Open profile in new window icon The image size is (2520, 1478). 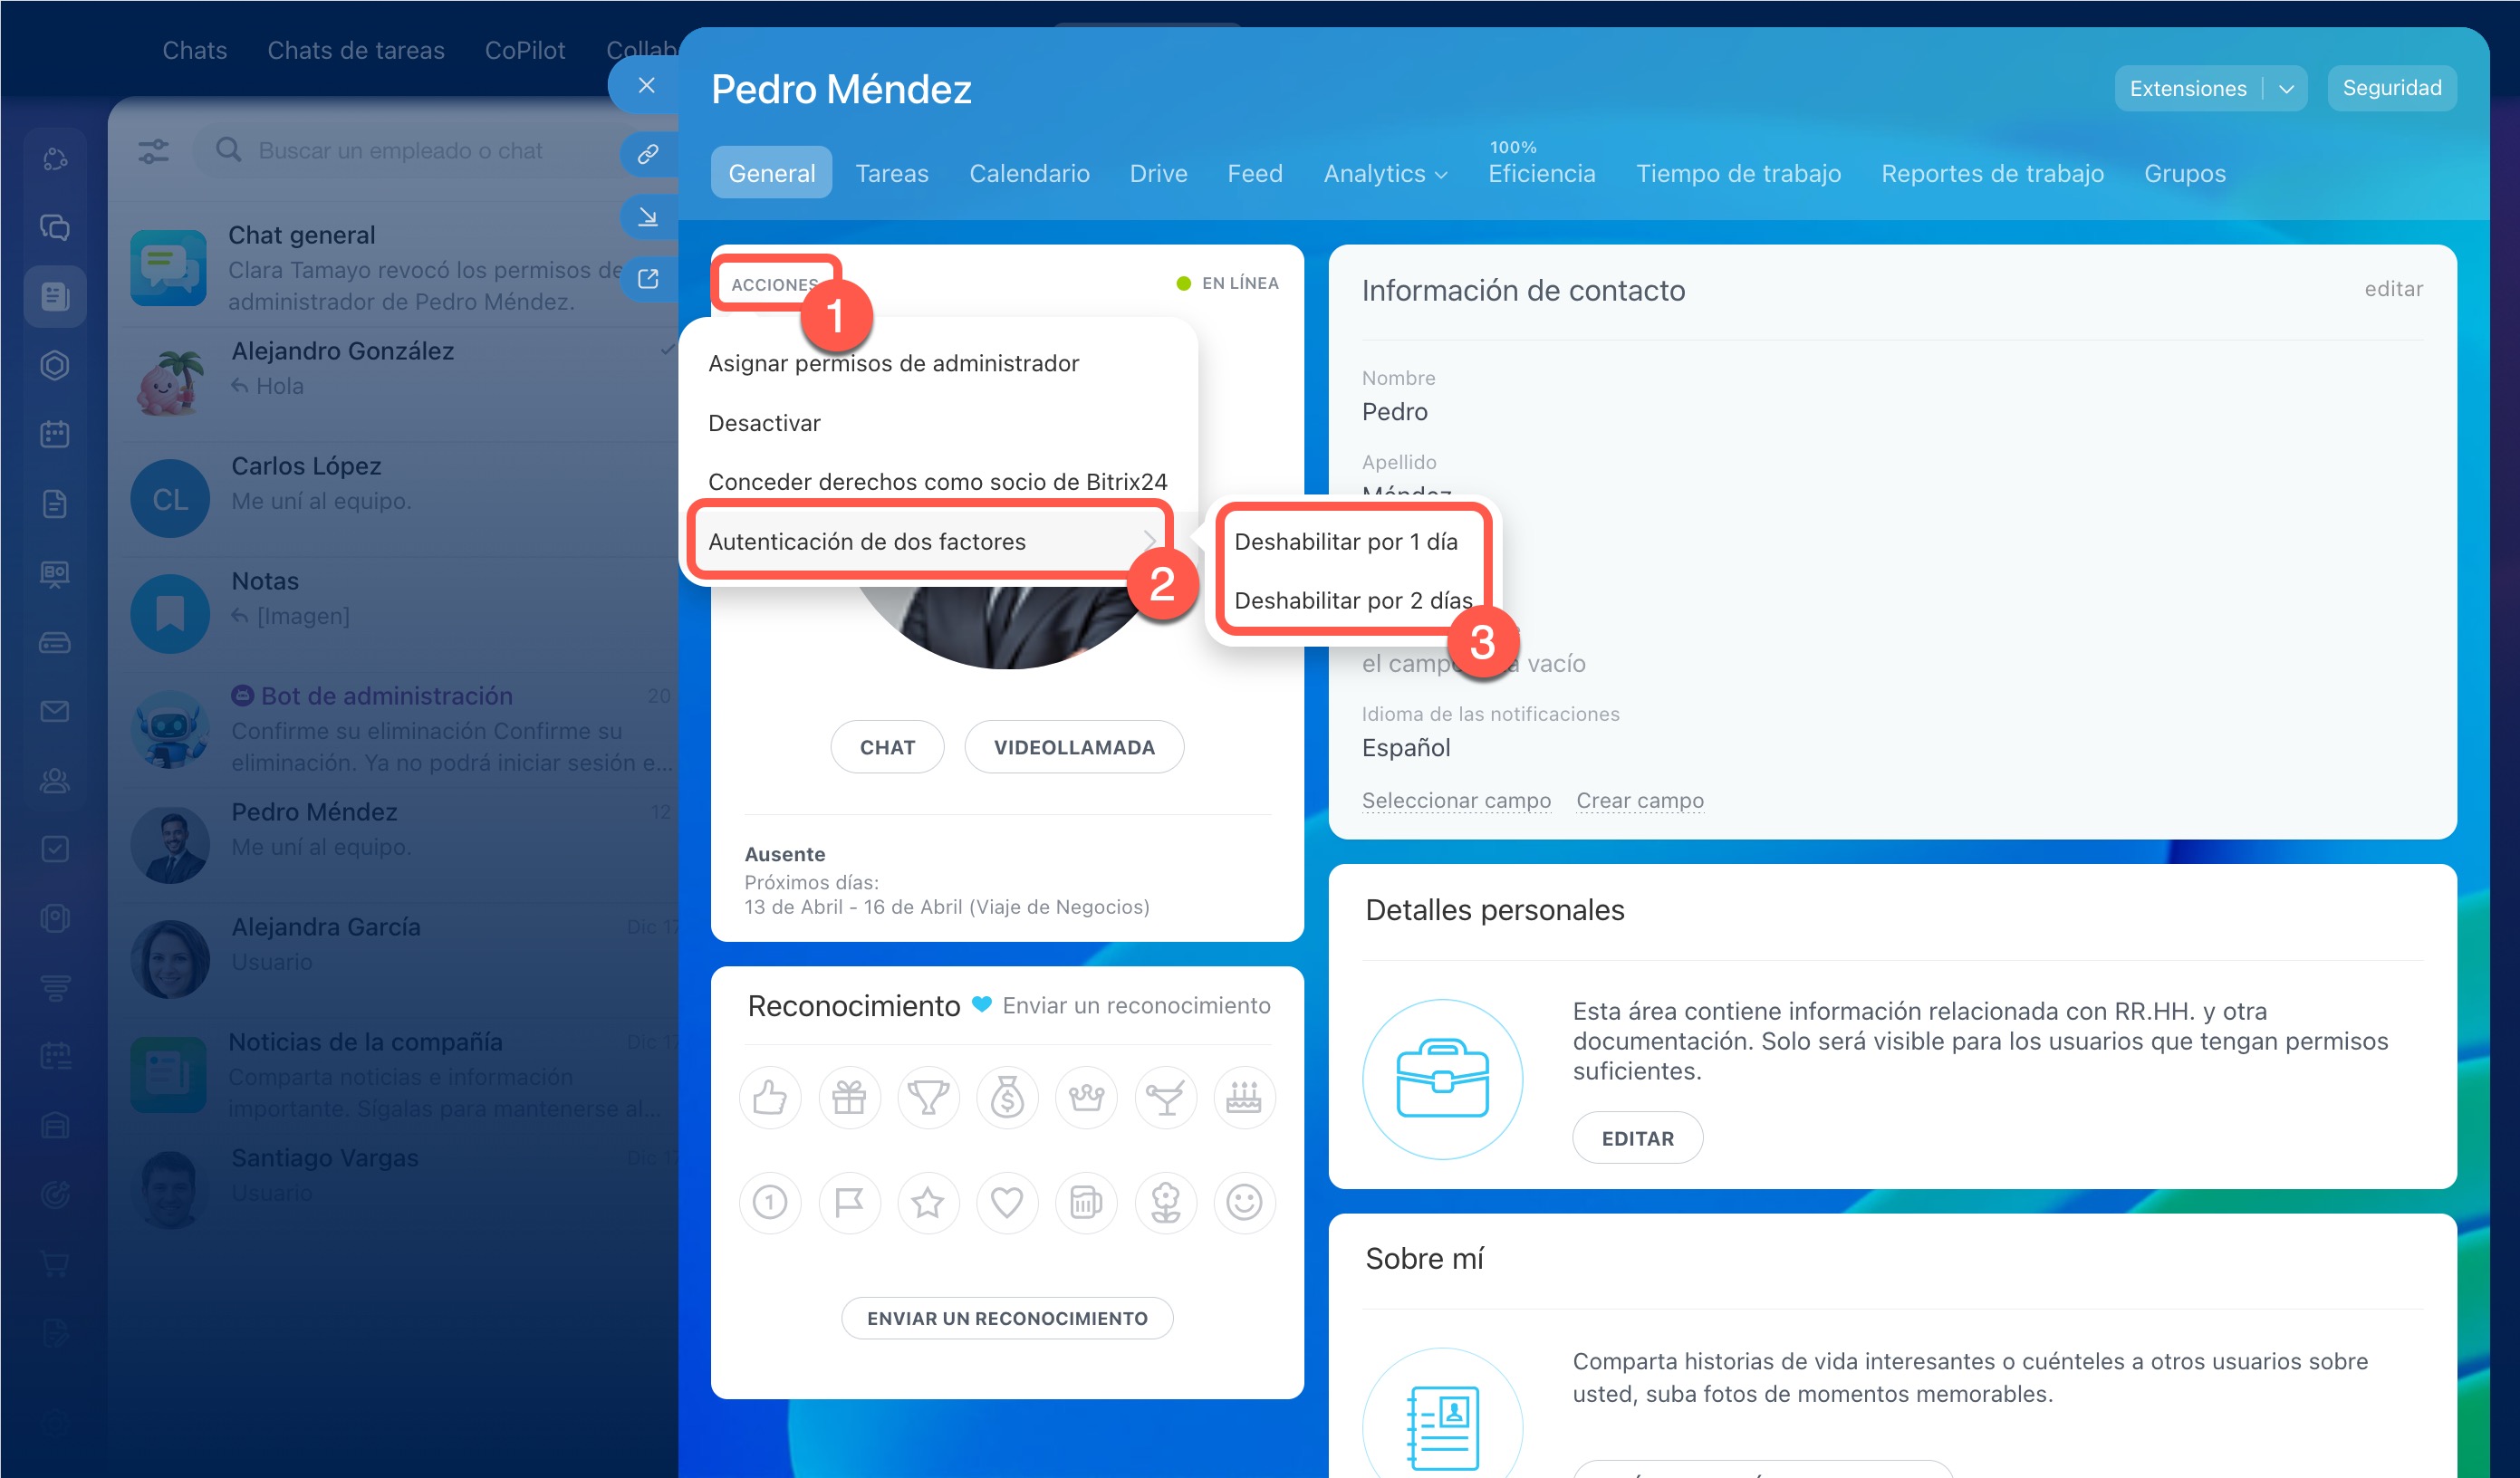[x=648, y=279]
